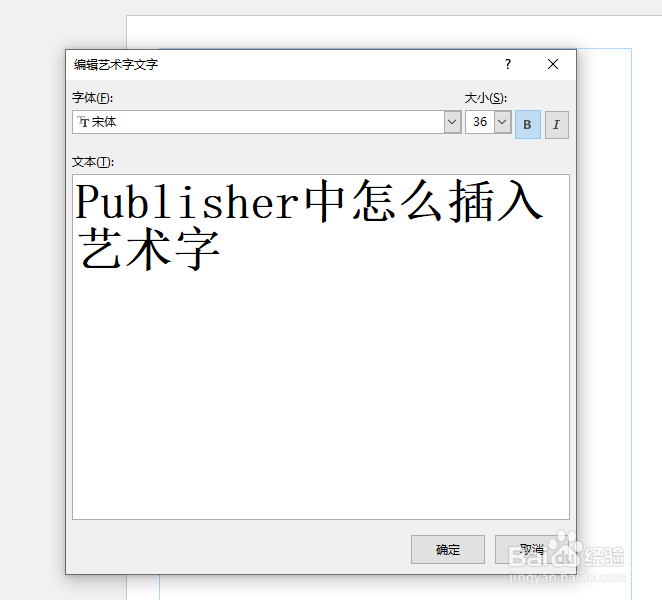
Task: Open the font name dropdown arrow
Action: 452,122
